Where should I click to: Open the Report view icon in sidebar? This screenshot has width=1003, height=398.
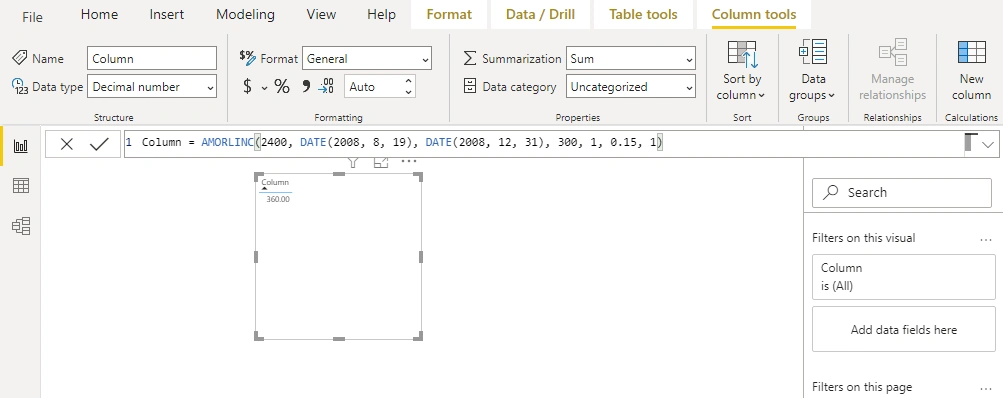tap(21, 147)
